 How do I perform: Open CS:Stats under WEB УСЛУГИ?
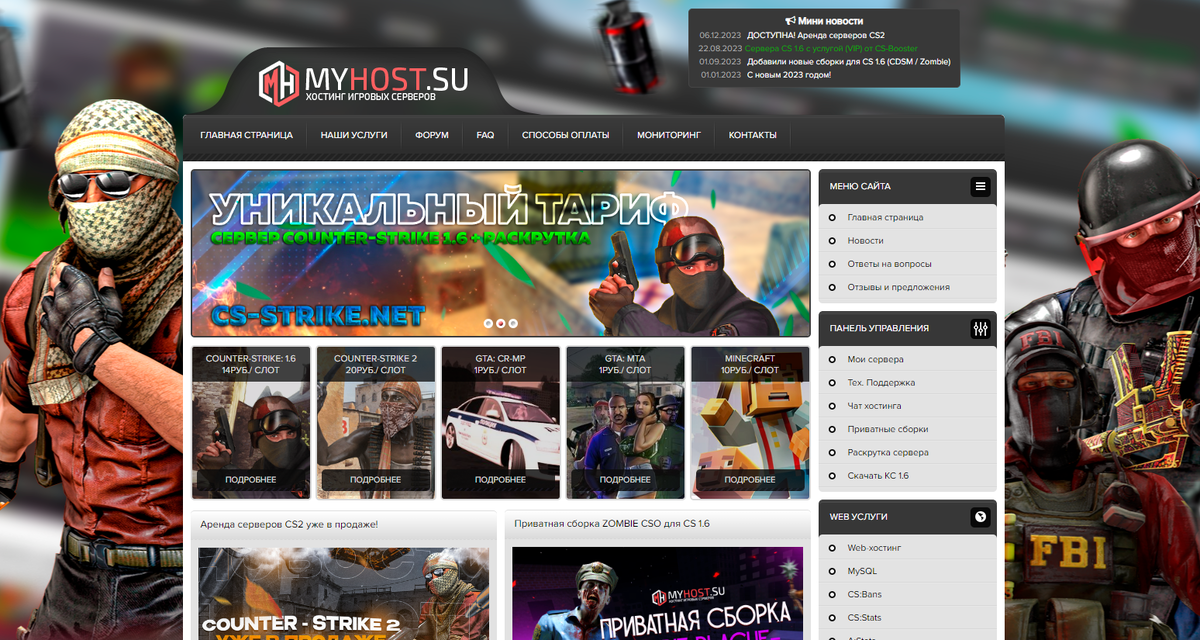[x=865, y=618]
